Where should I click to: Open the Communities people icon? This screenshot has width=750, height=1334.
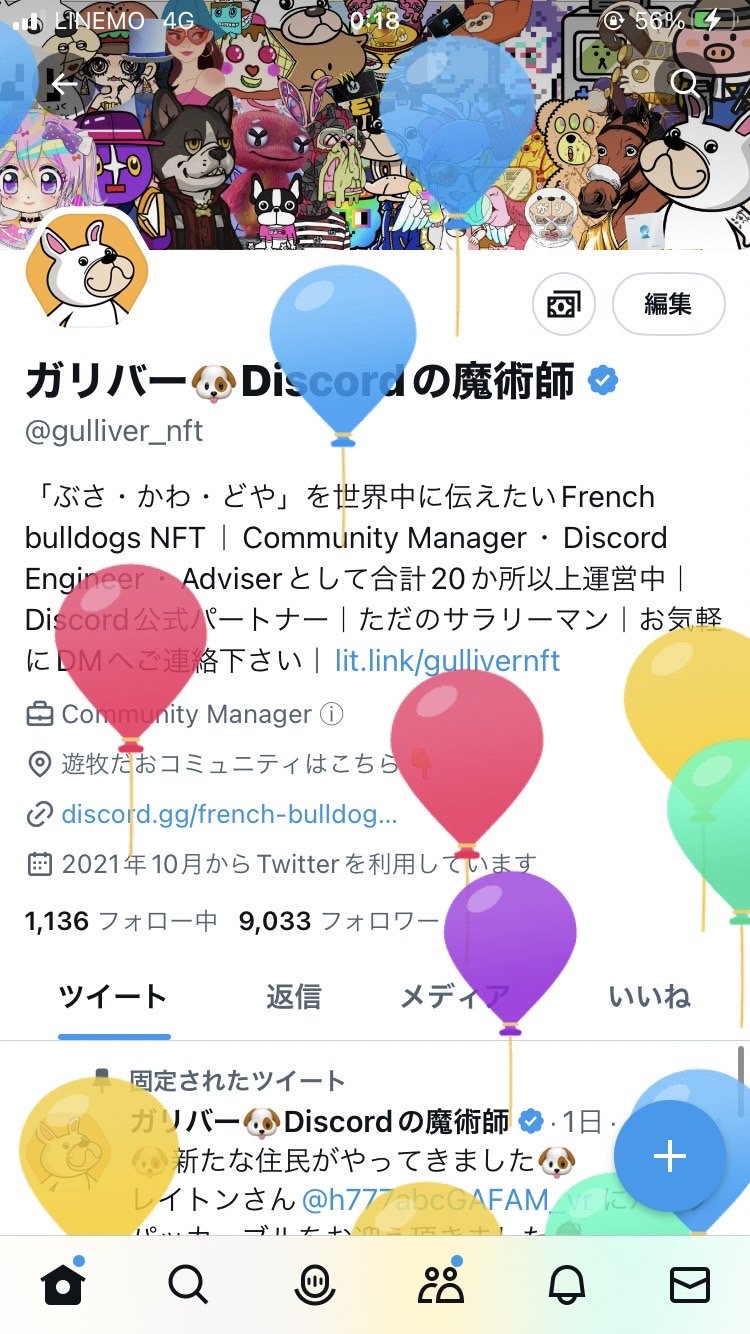(440, 1283)
